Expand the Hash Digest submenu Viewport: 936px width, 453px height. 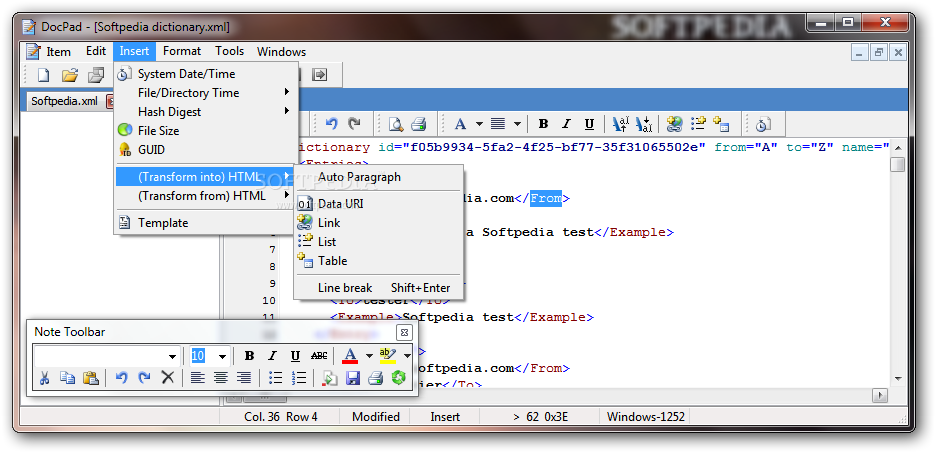(206, 112)
